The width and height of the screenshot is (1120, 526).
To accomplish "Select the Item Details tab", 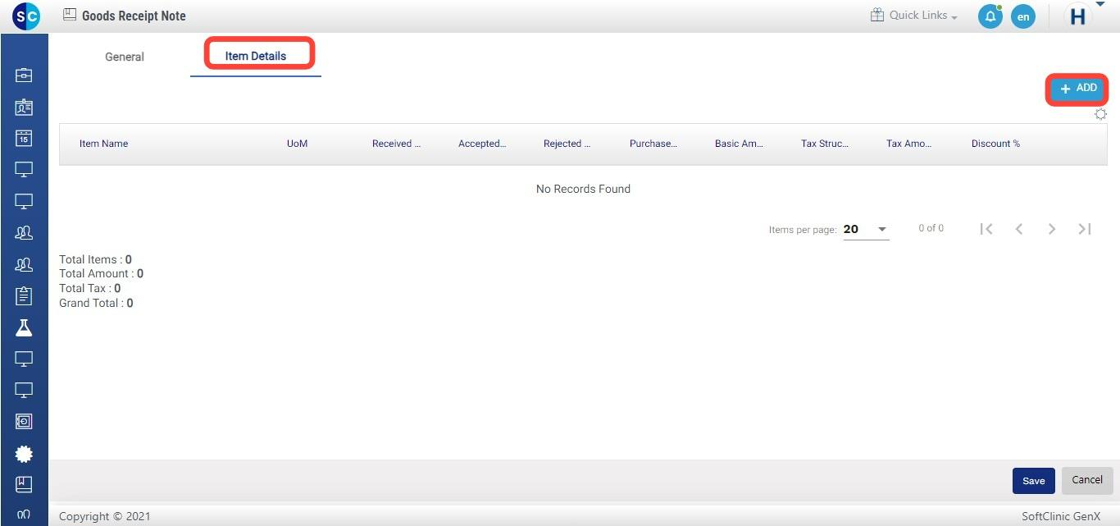I will (256, 56).
